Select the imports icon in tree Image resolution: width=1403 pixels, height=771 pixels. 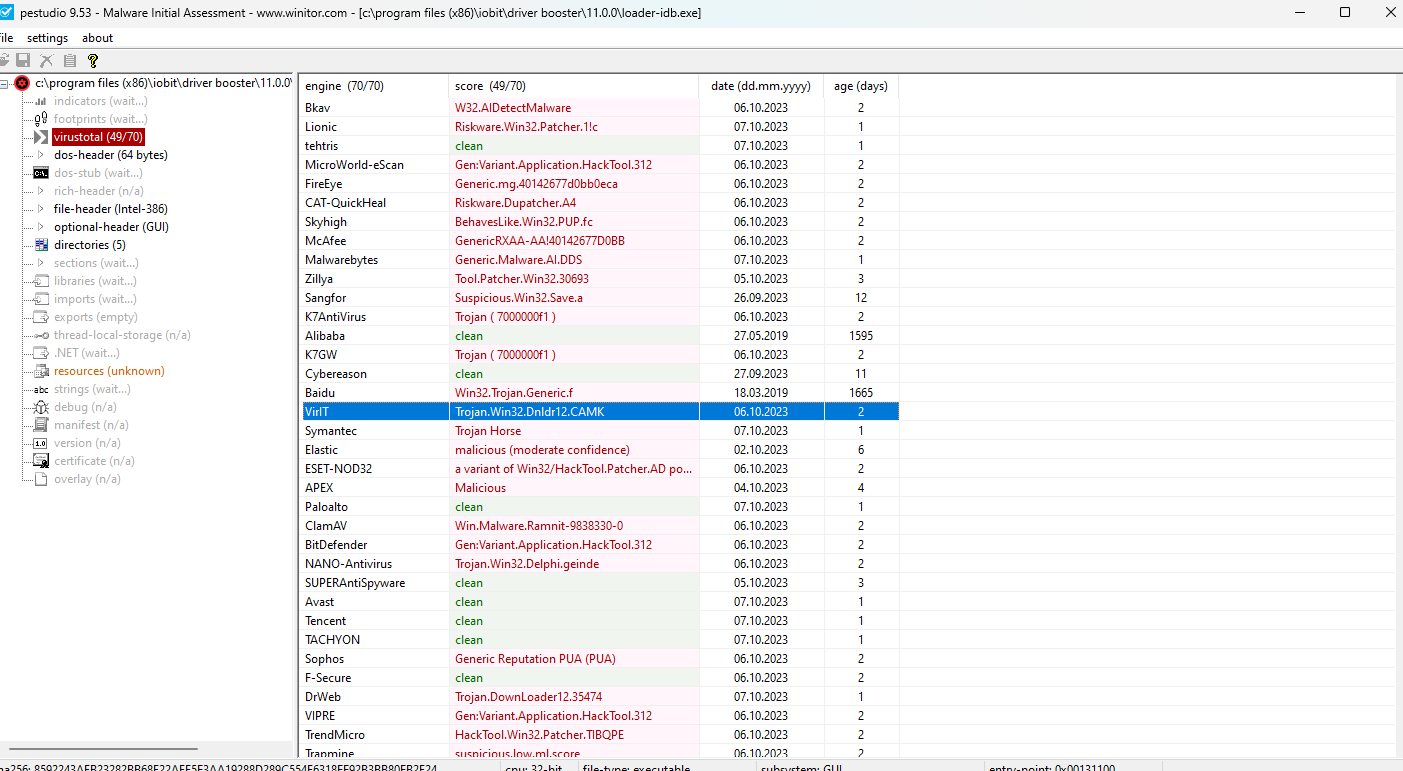41,299
